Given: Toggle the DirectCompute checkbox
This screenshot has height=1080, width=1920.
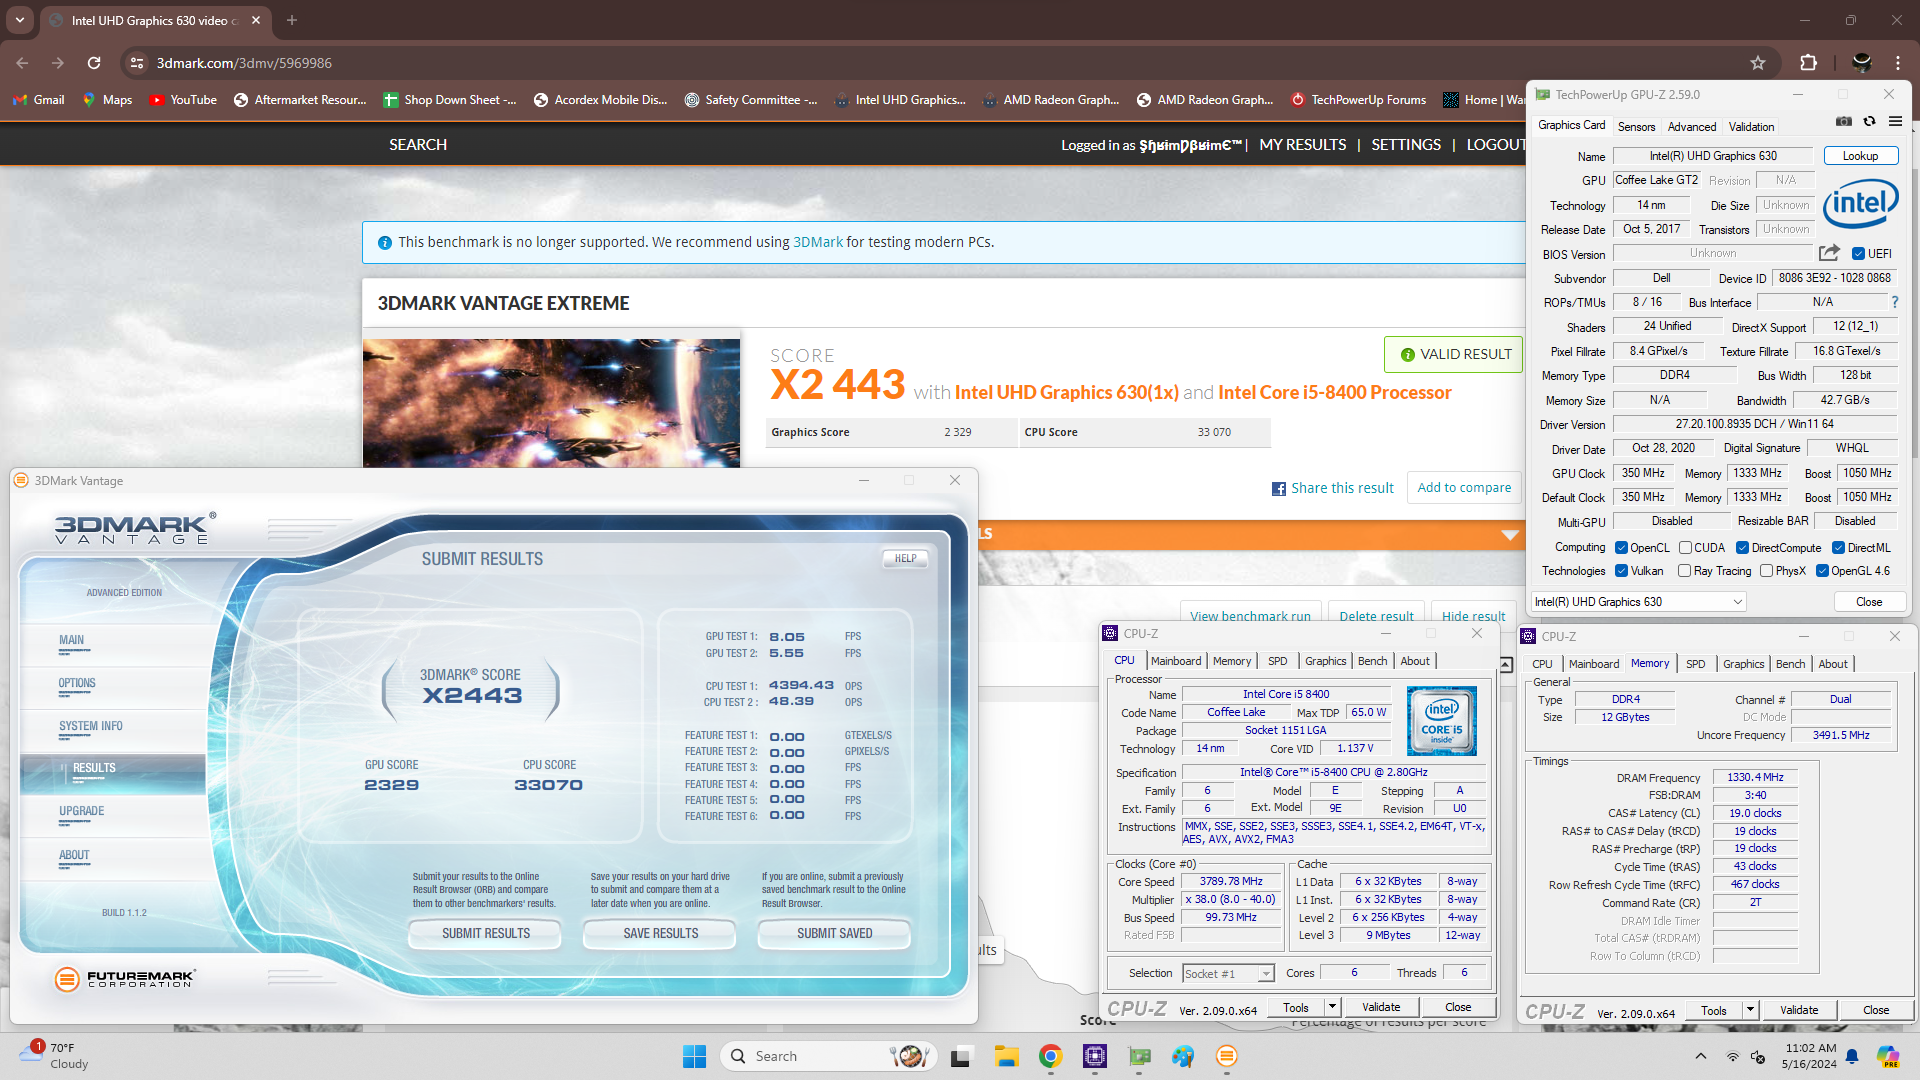Looking at the screenshot, I should pos(1742,548).
